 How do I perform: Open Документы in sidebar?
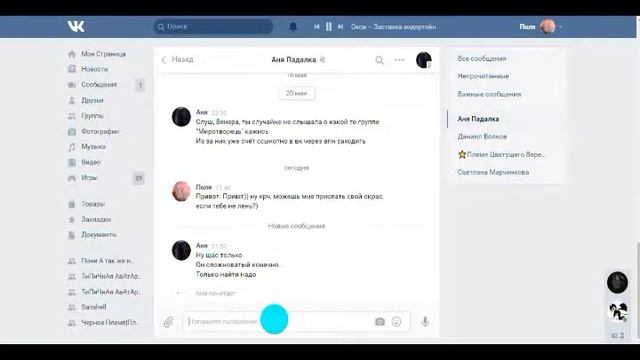click(x=99, y=235)
